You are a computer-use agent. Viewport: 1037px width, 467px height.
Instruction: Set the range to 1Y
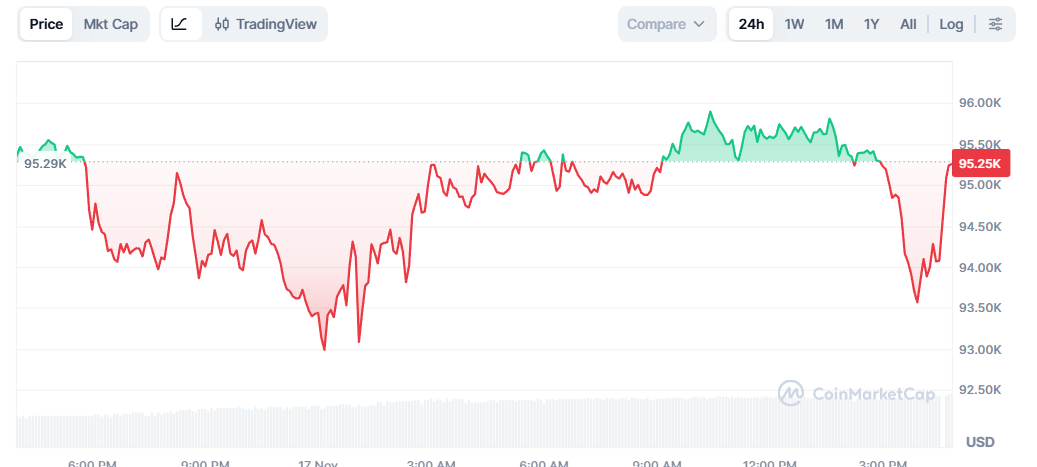[872, 24]
